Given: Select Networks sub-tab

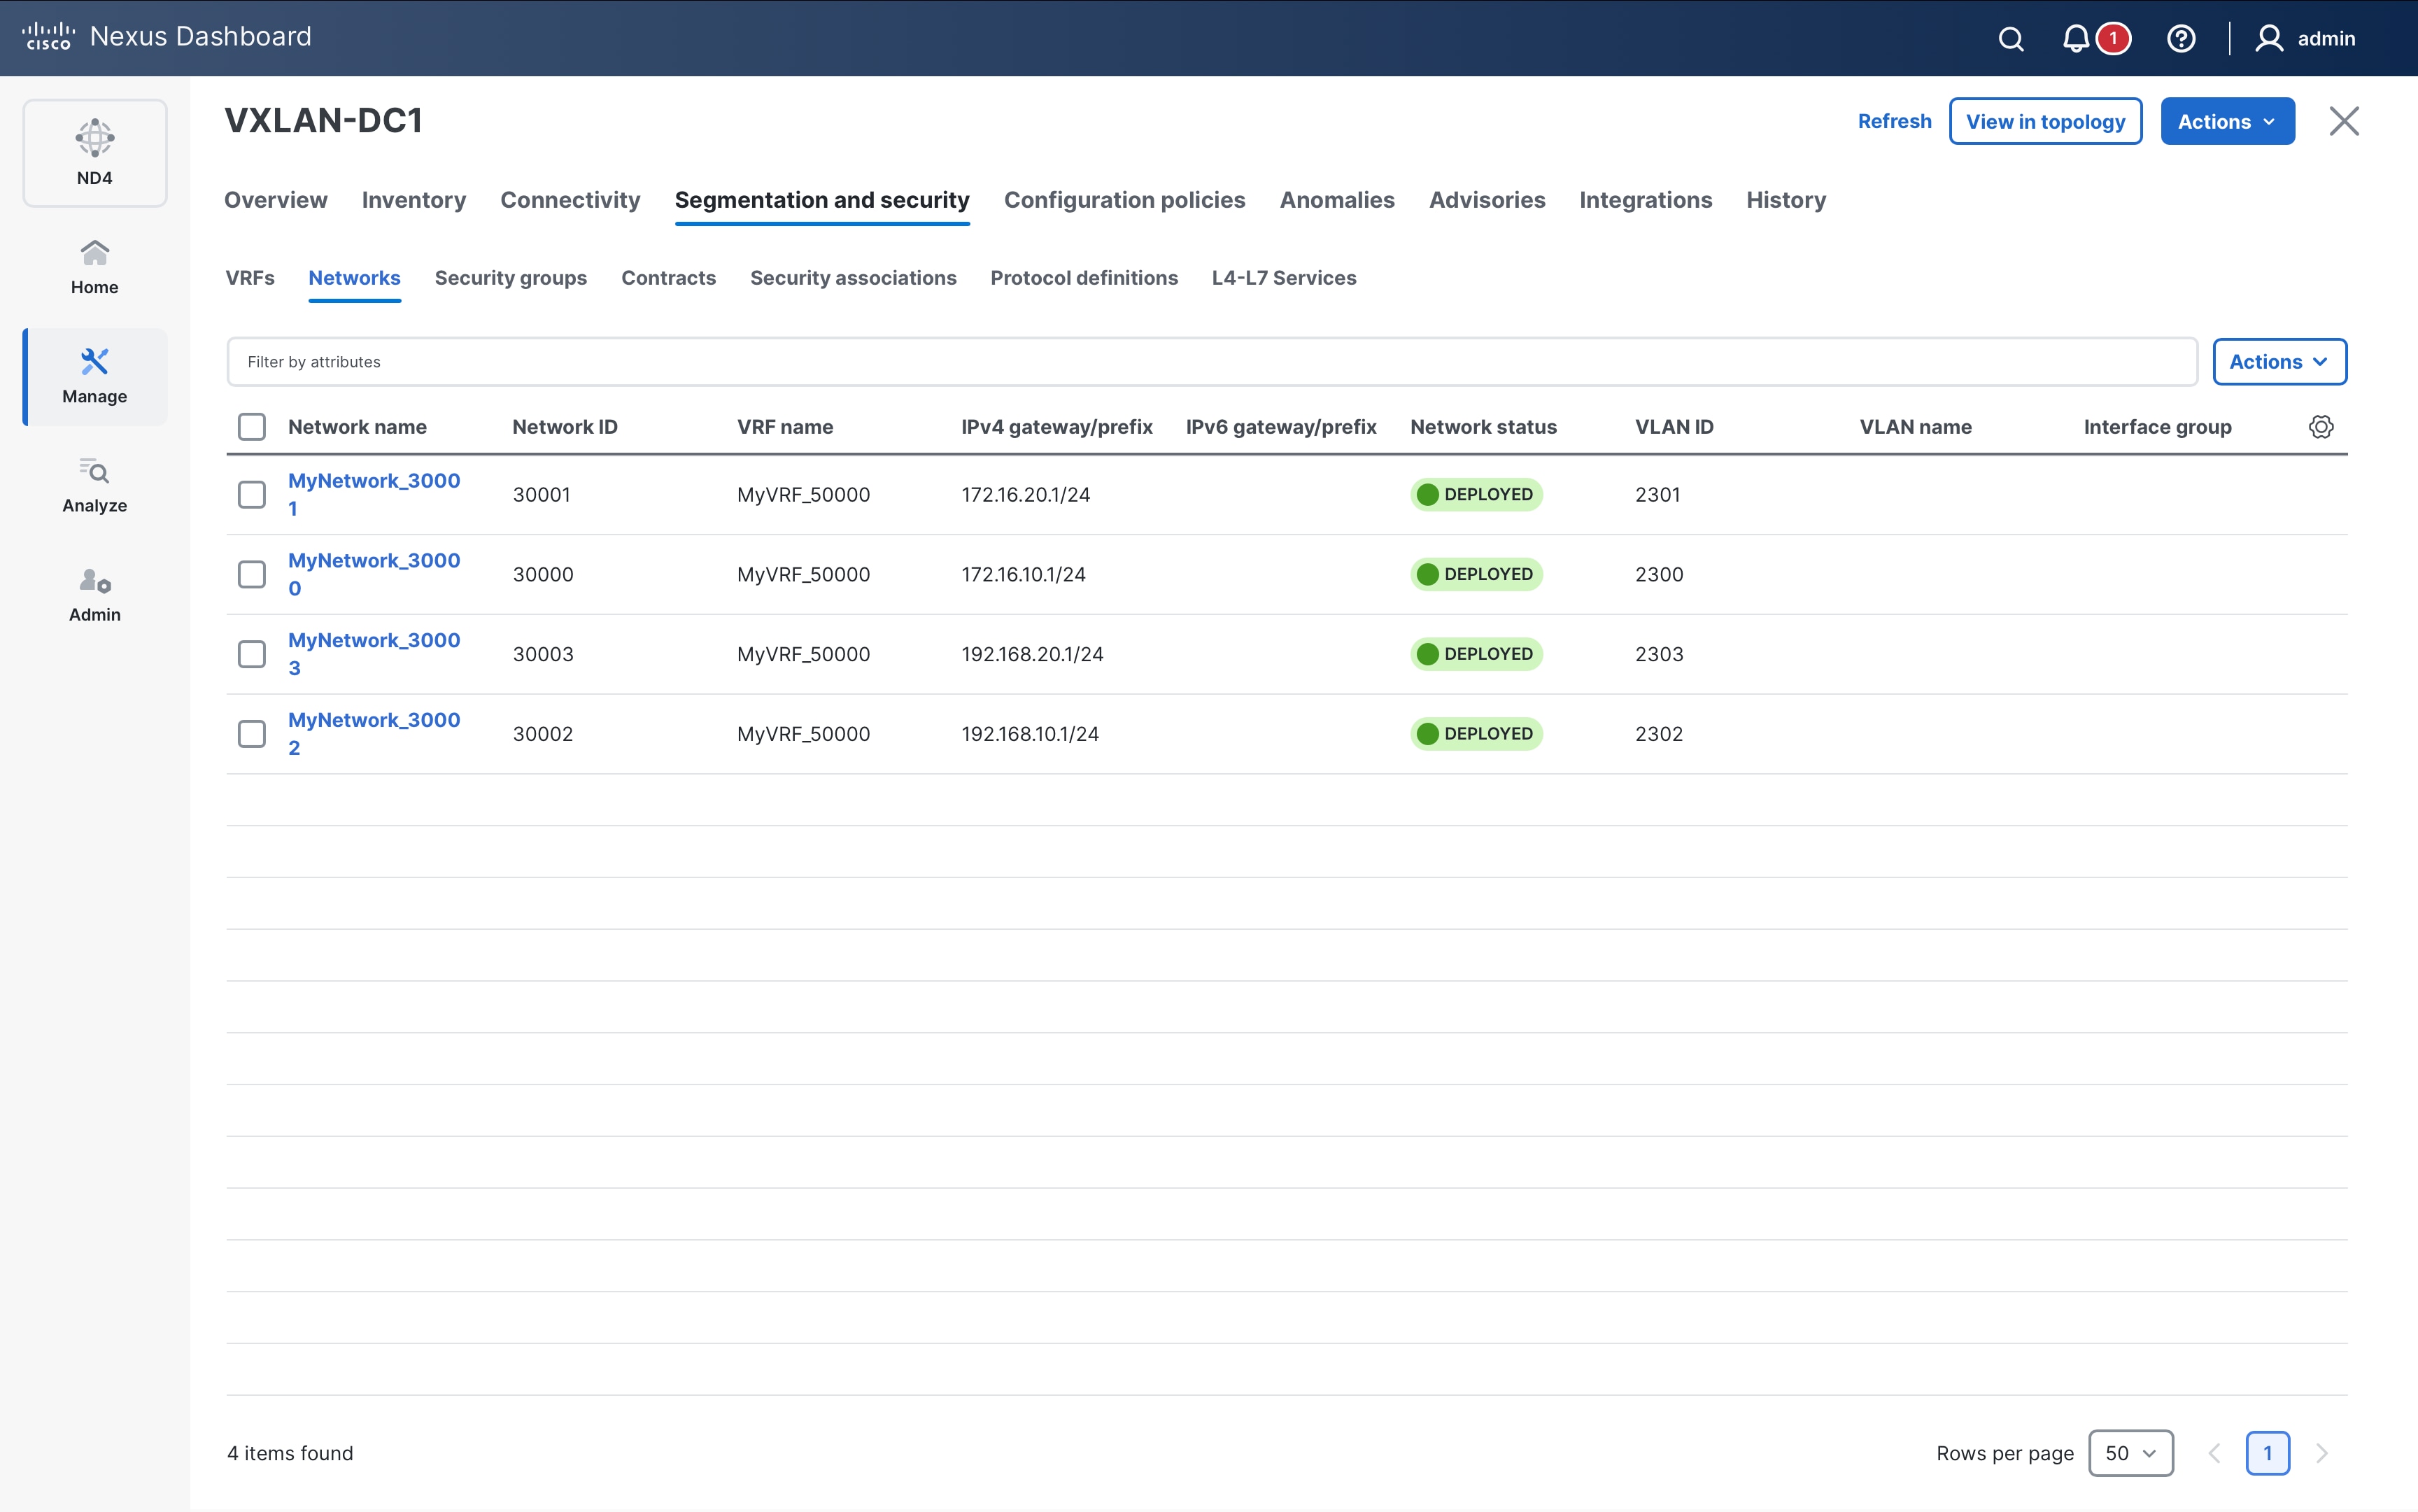Looking at the screenshot, I should pos(354,278).
